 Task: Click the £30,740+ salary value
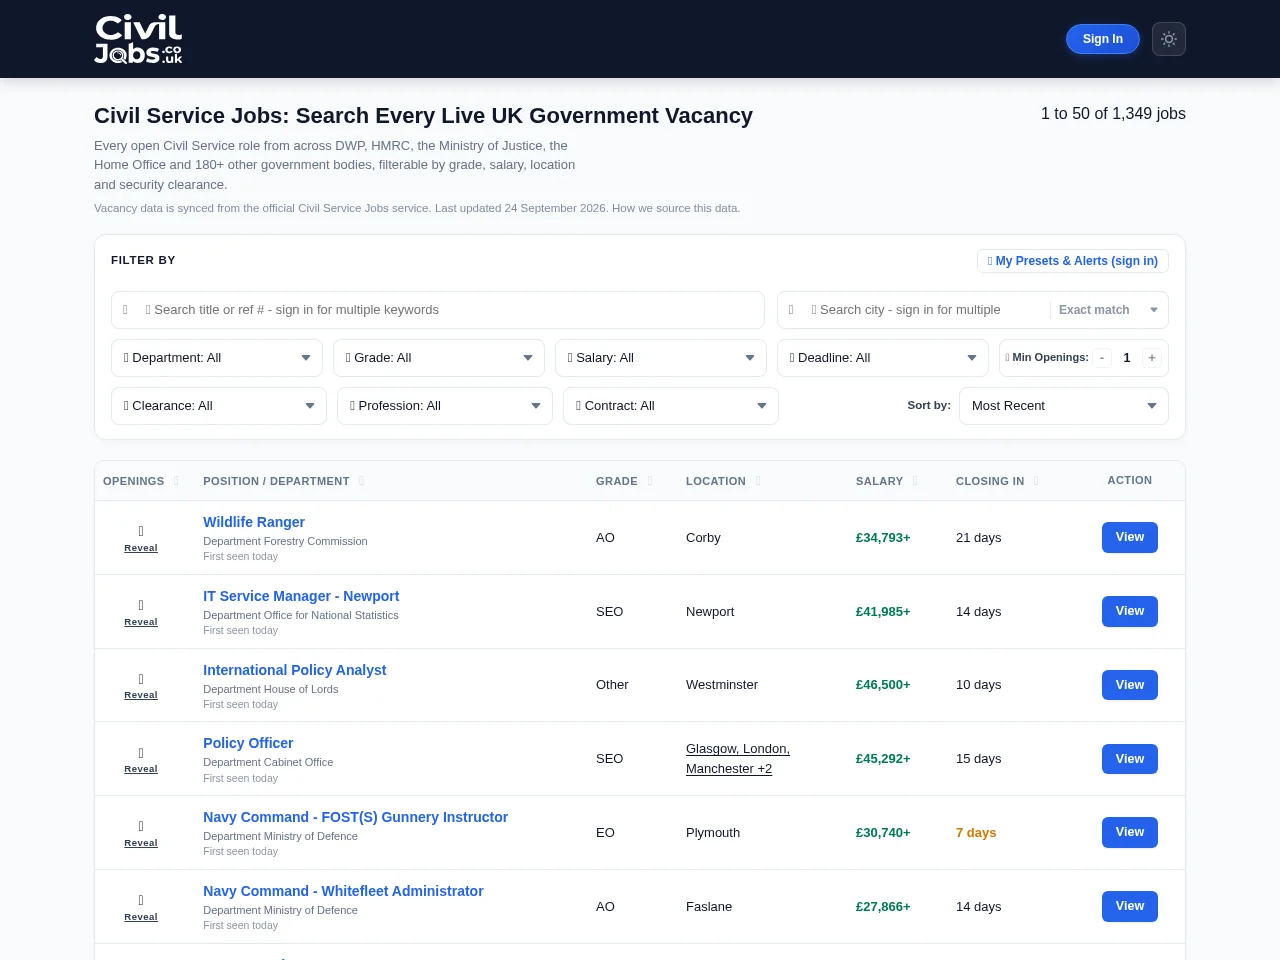point(883,833)
